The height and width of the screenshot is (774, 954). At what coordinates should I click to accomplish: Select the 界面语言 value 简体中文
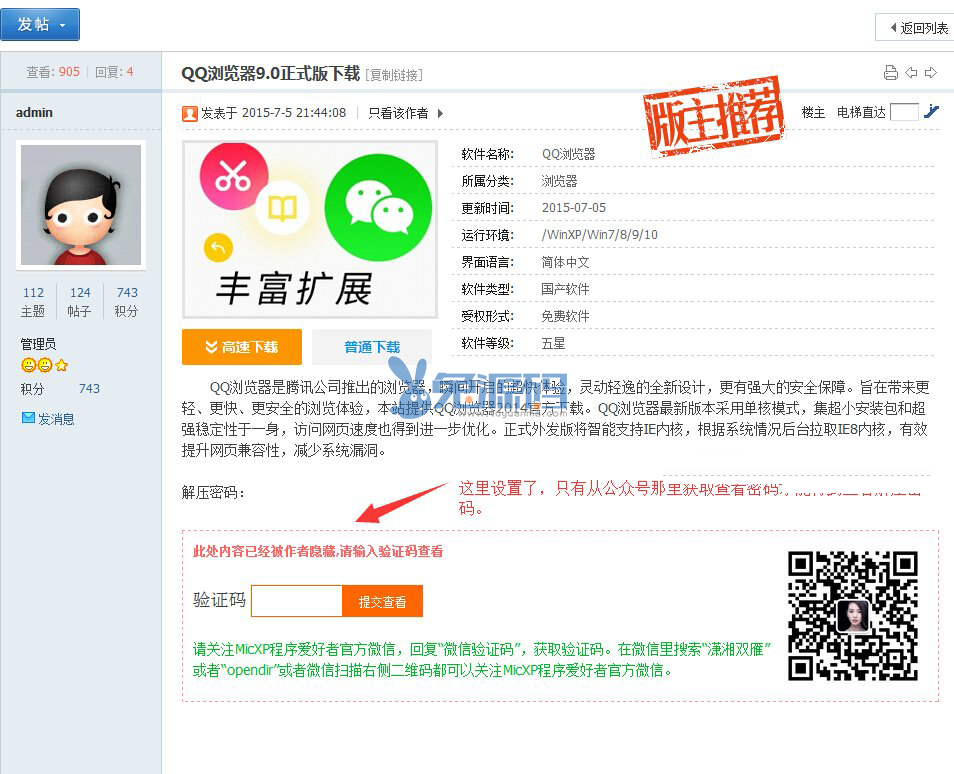click(565, 262)
